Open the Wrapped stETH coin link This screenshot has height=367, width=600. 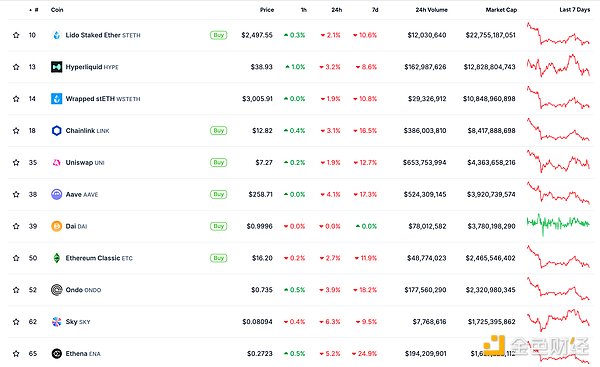(103, 99)
